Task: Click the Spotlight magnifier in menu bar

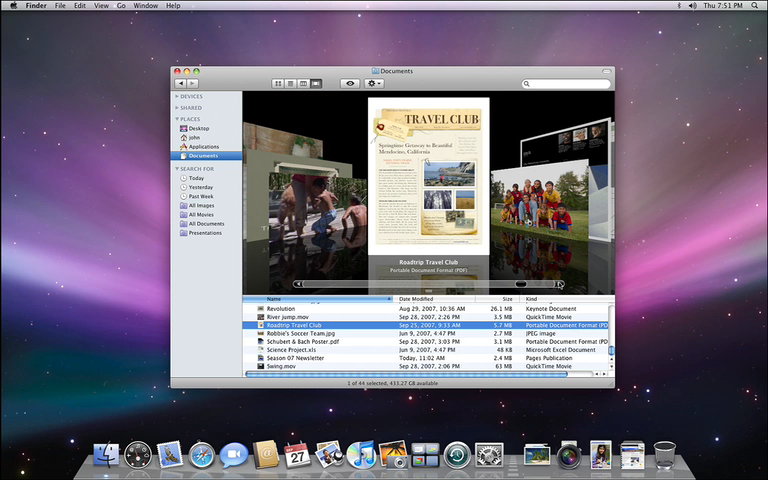Action: click(x=755, y=5)
